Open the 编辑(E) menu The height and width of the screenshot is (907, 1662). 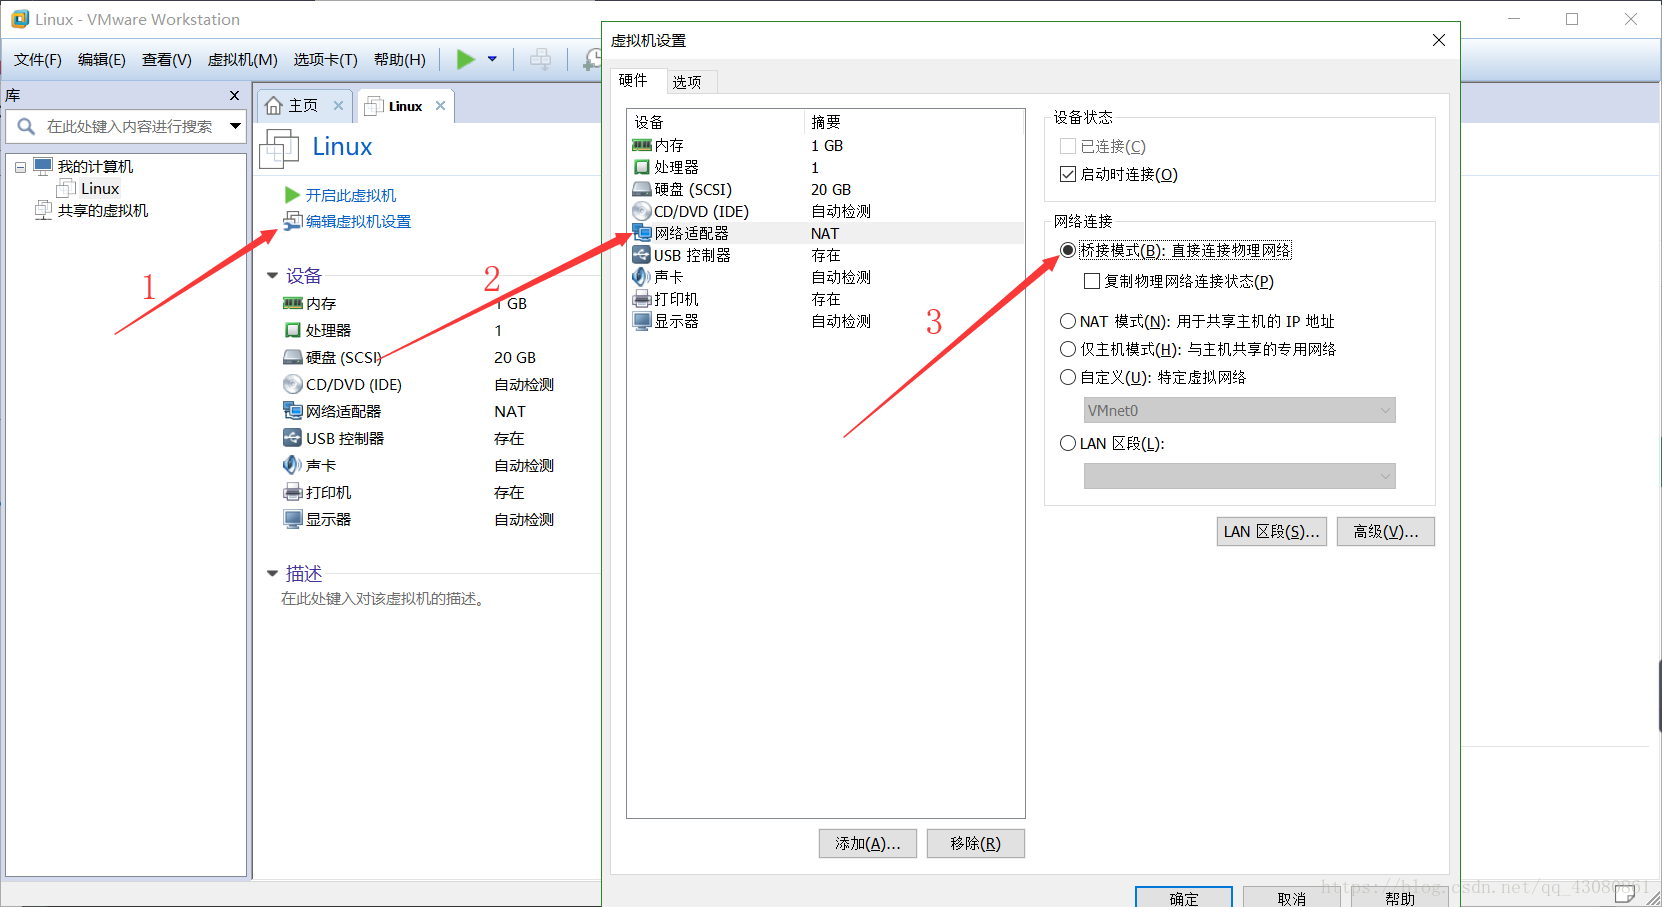[102, 60]
